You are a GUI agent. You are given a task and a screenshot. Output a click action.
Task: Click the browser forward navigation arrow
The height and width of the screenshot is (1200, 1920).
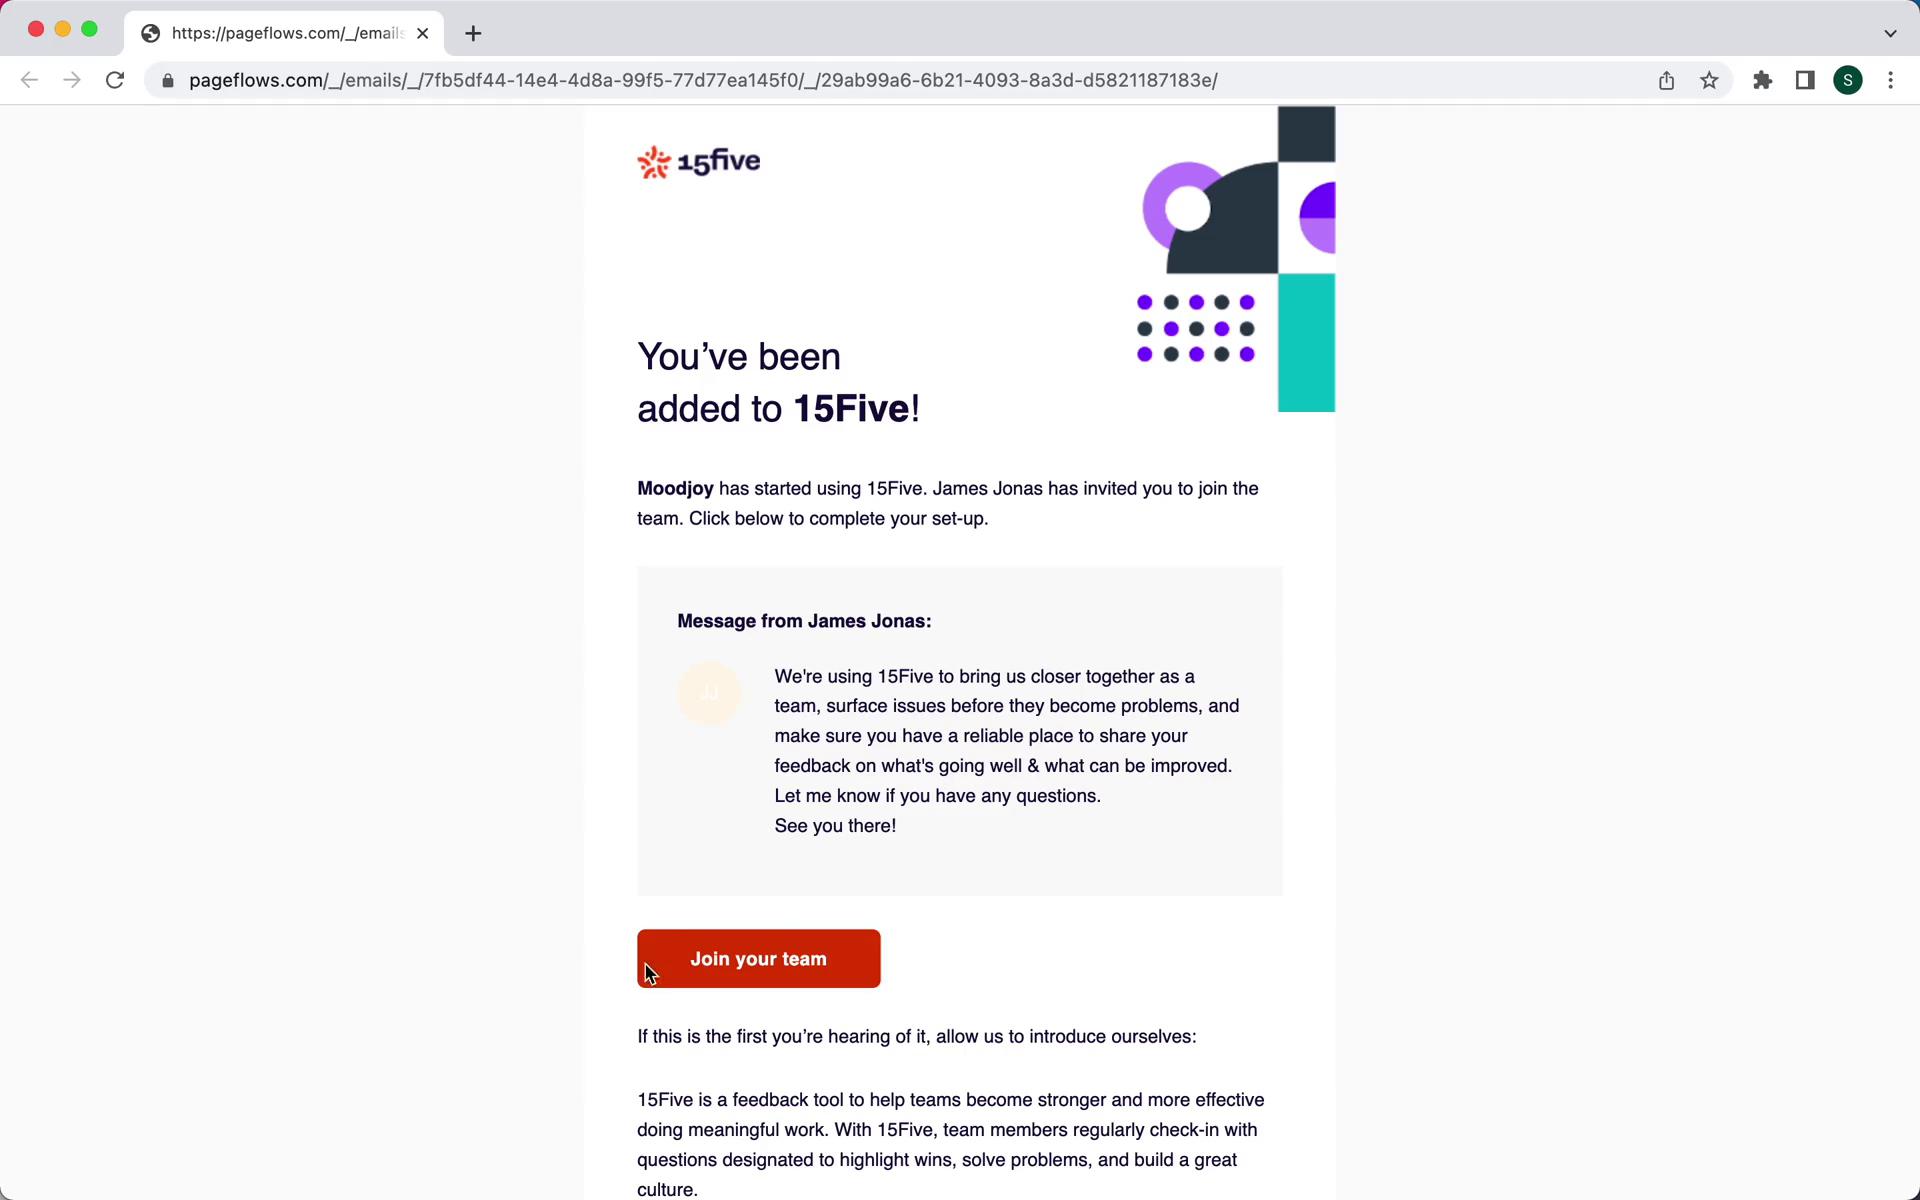(72, 80)
